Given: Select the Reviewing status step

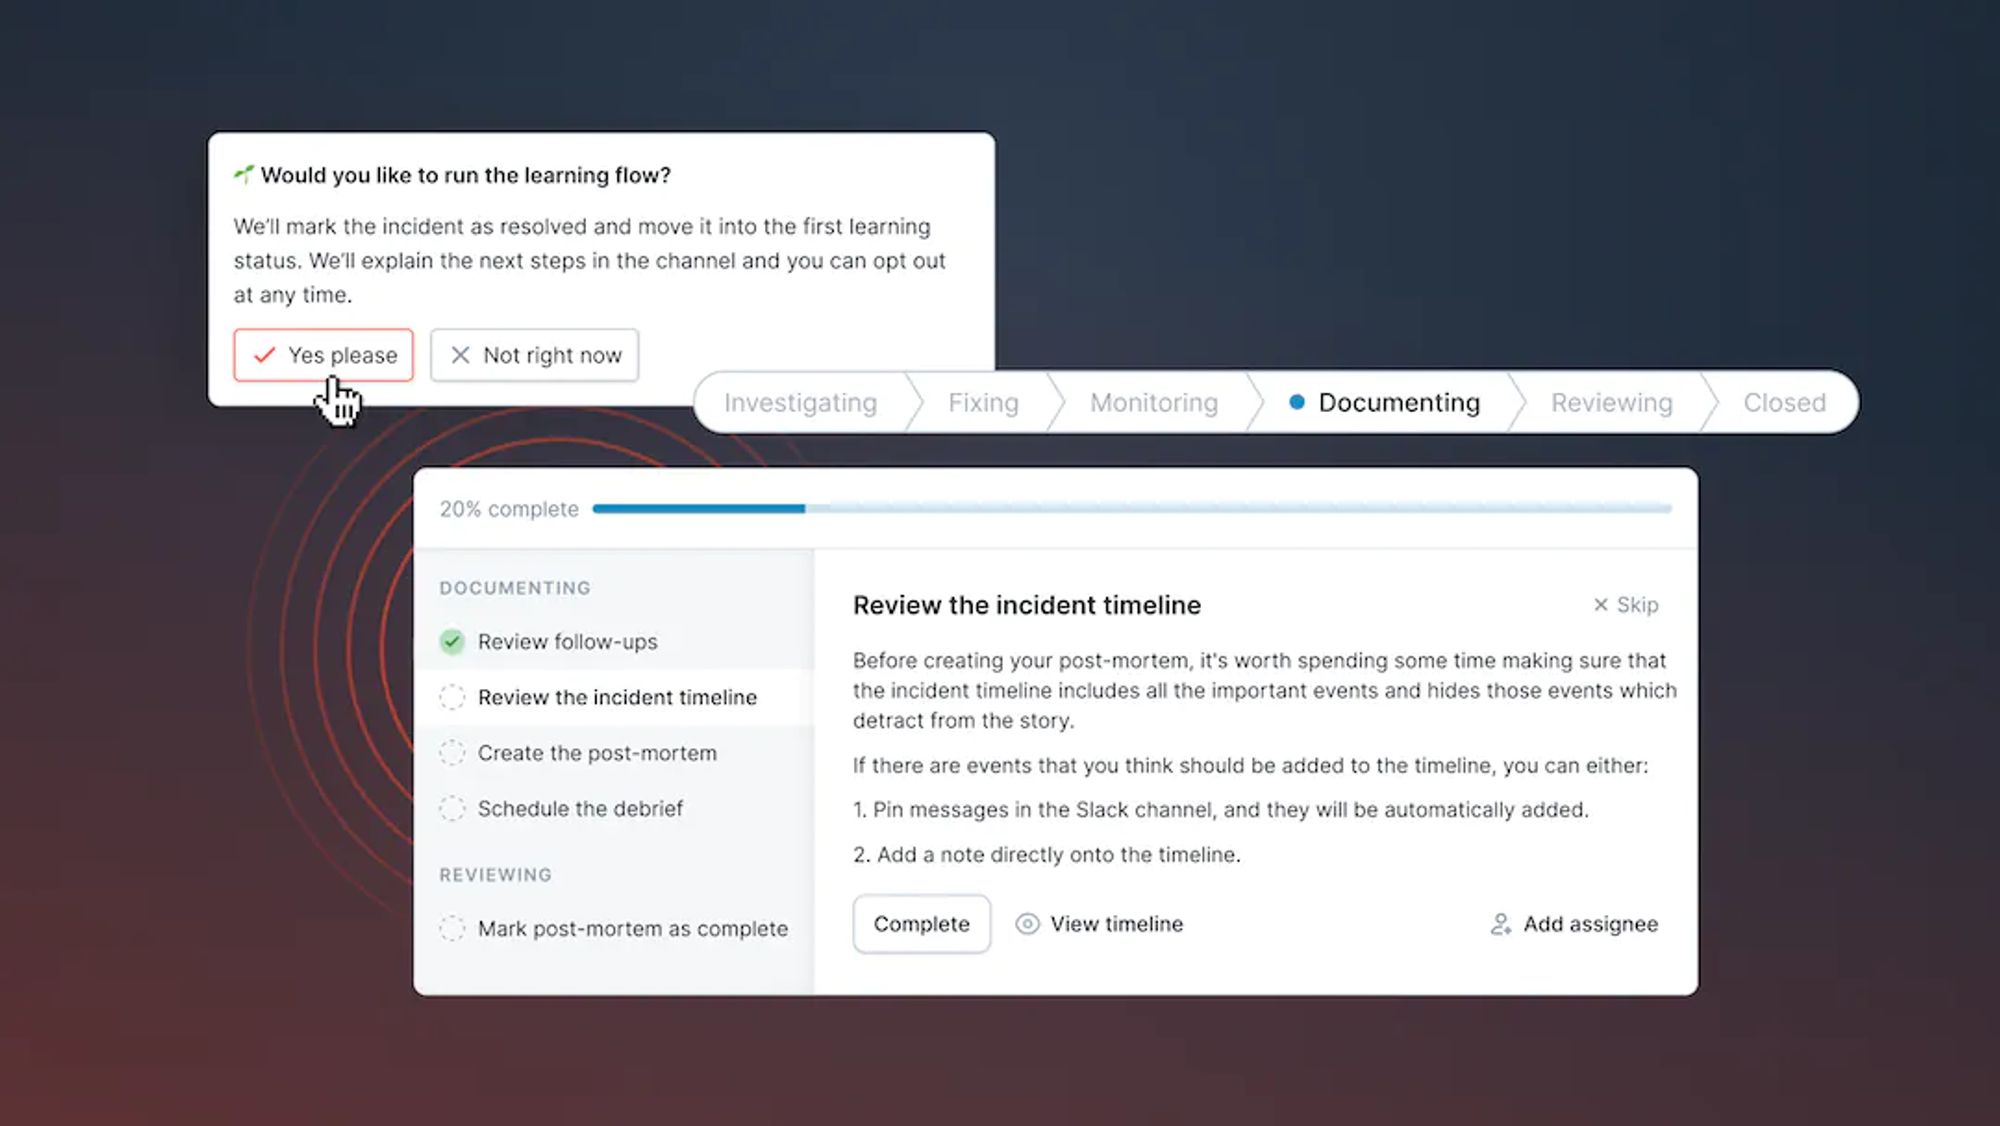Looking at the screenshot, I should tap(1610, 402).
